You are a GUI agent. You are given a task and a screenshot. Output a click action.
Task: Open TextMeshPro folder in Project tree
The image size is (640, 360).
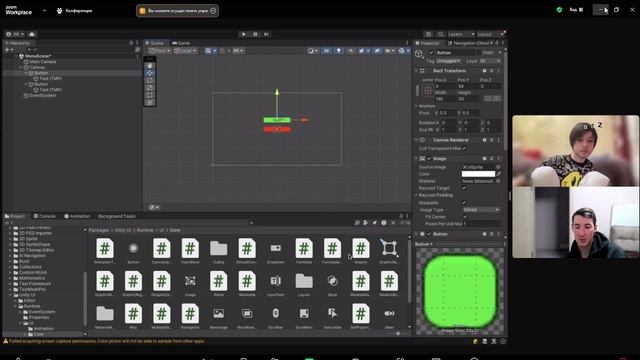(32, 289)
